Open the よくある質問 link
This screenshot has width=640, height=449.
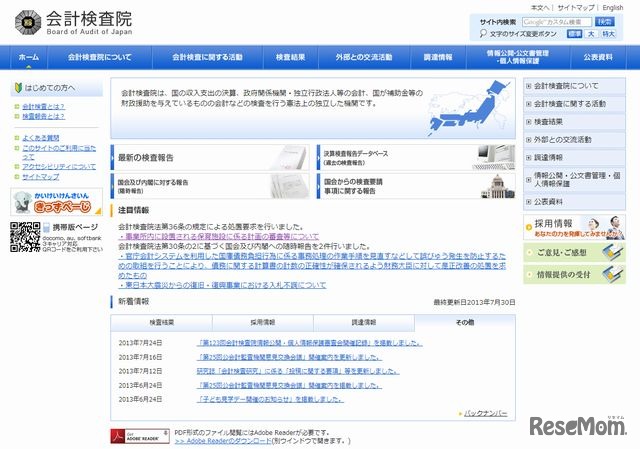(40, 138)
